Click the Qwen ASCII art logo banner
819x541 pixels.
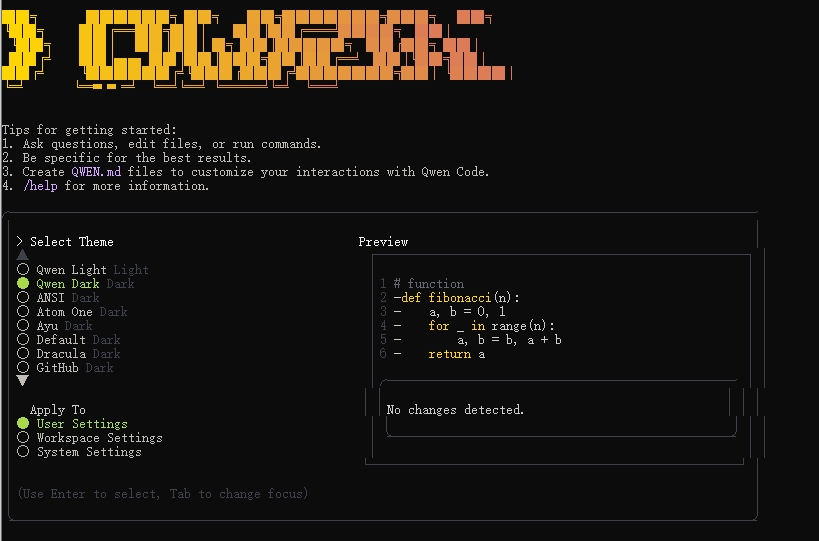coord(256,48)
